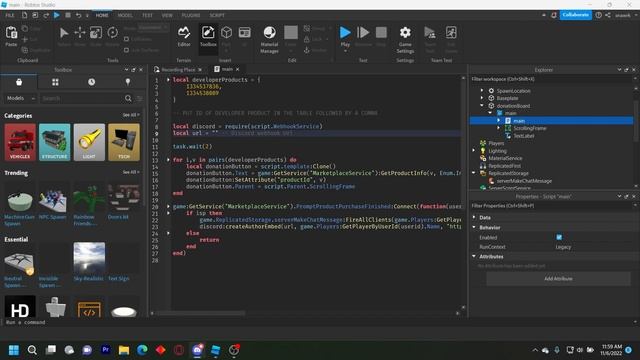Click the share icon in title bar
Image resolution: width=640 pixels, height=360 pixels.
click(608, 15)
